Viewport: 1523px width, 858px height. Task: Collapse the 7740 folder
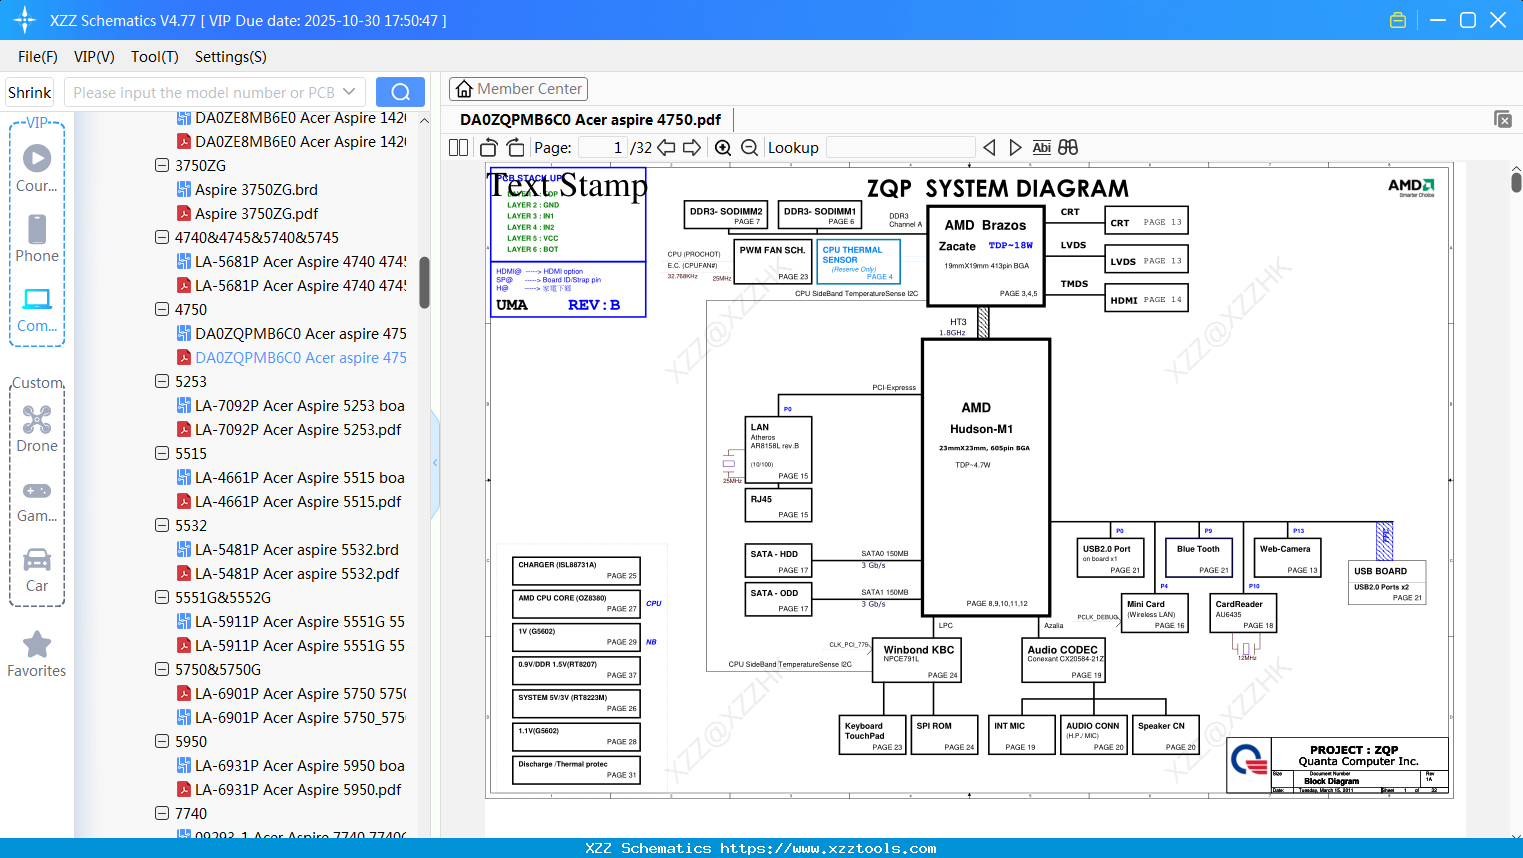[162, 813]
